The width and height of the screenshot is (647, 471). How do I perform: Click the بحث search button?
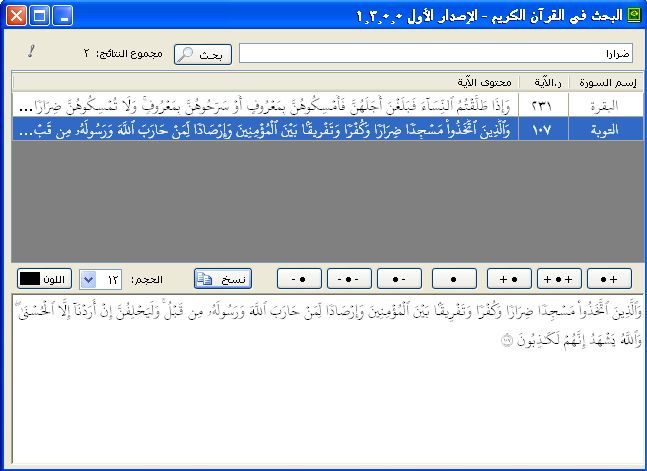pos(203,54)
